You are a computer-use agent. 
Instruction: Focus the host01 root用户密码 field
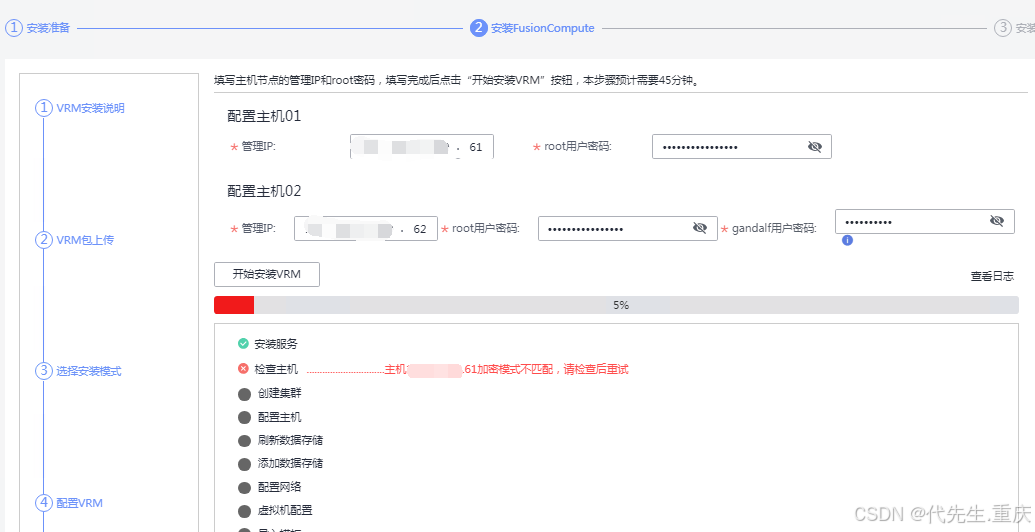742,147
